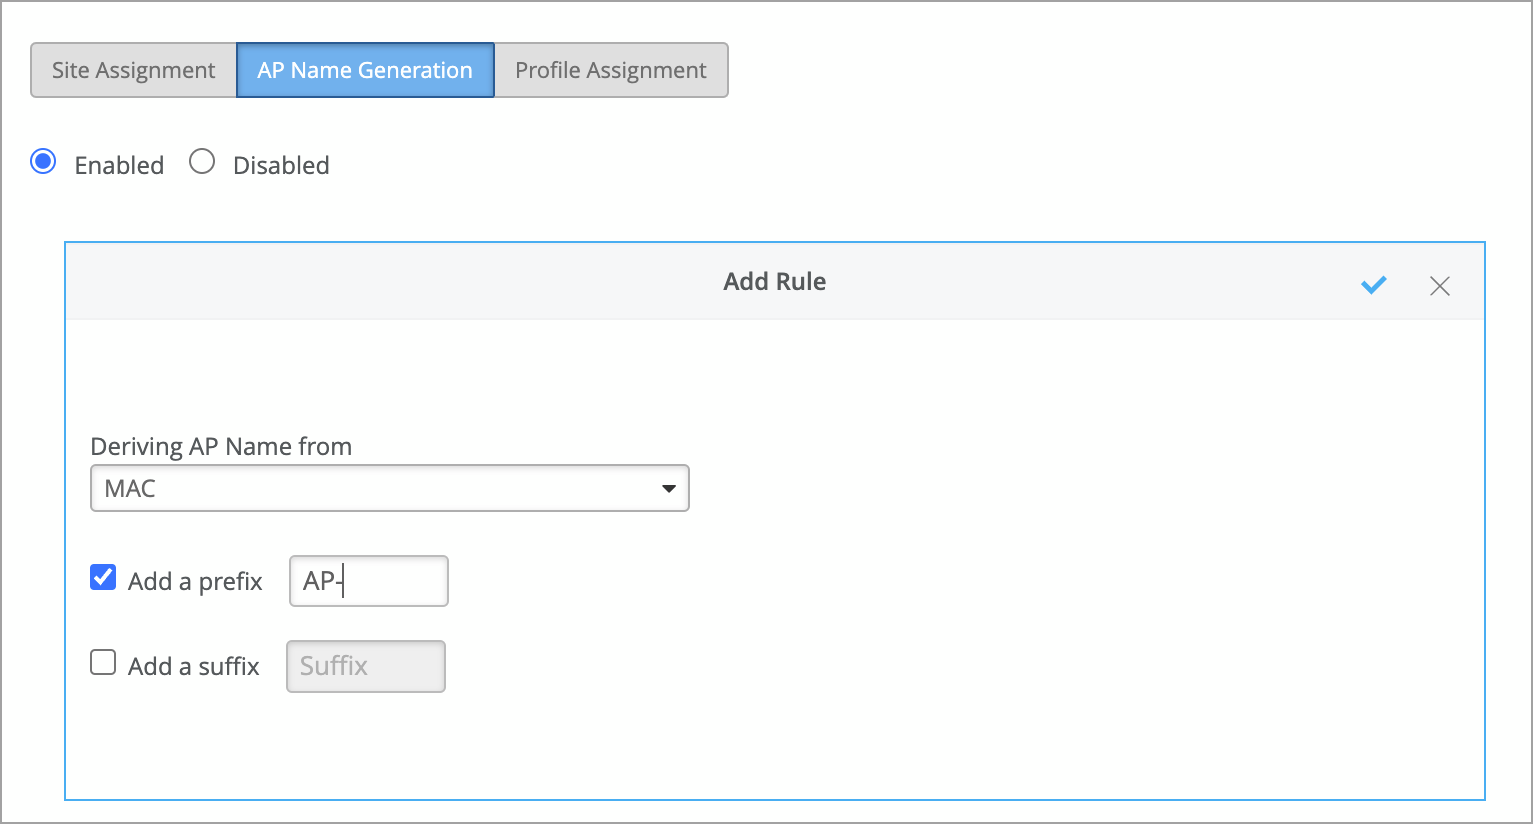Click the 'Deriving AP Name from' label

[221, 446]
